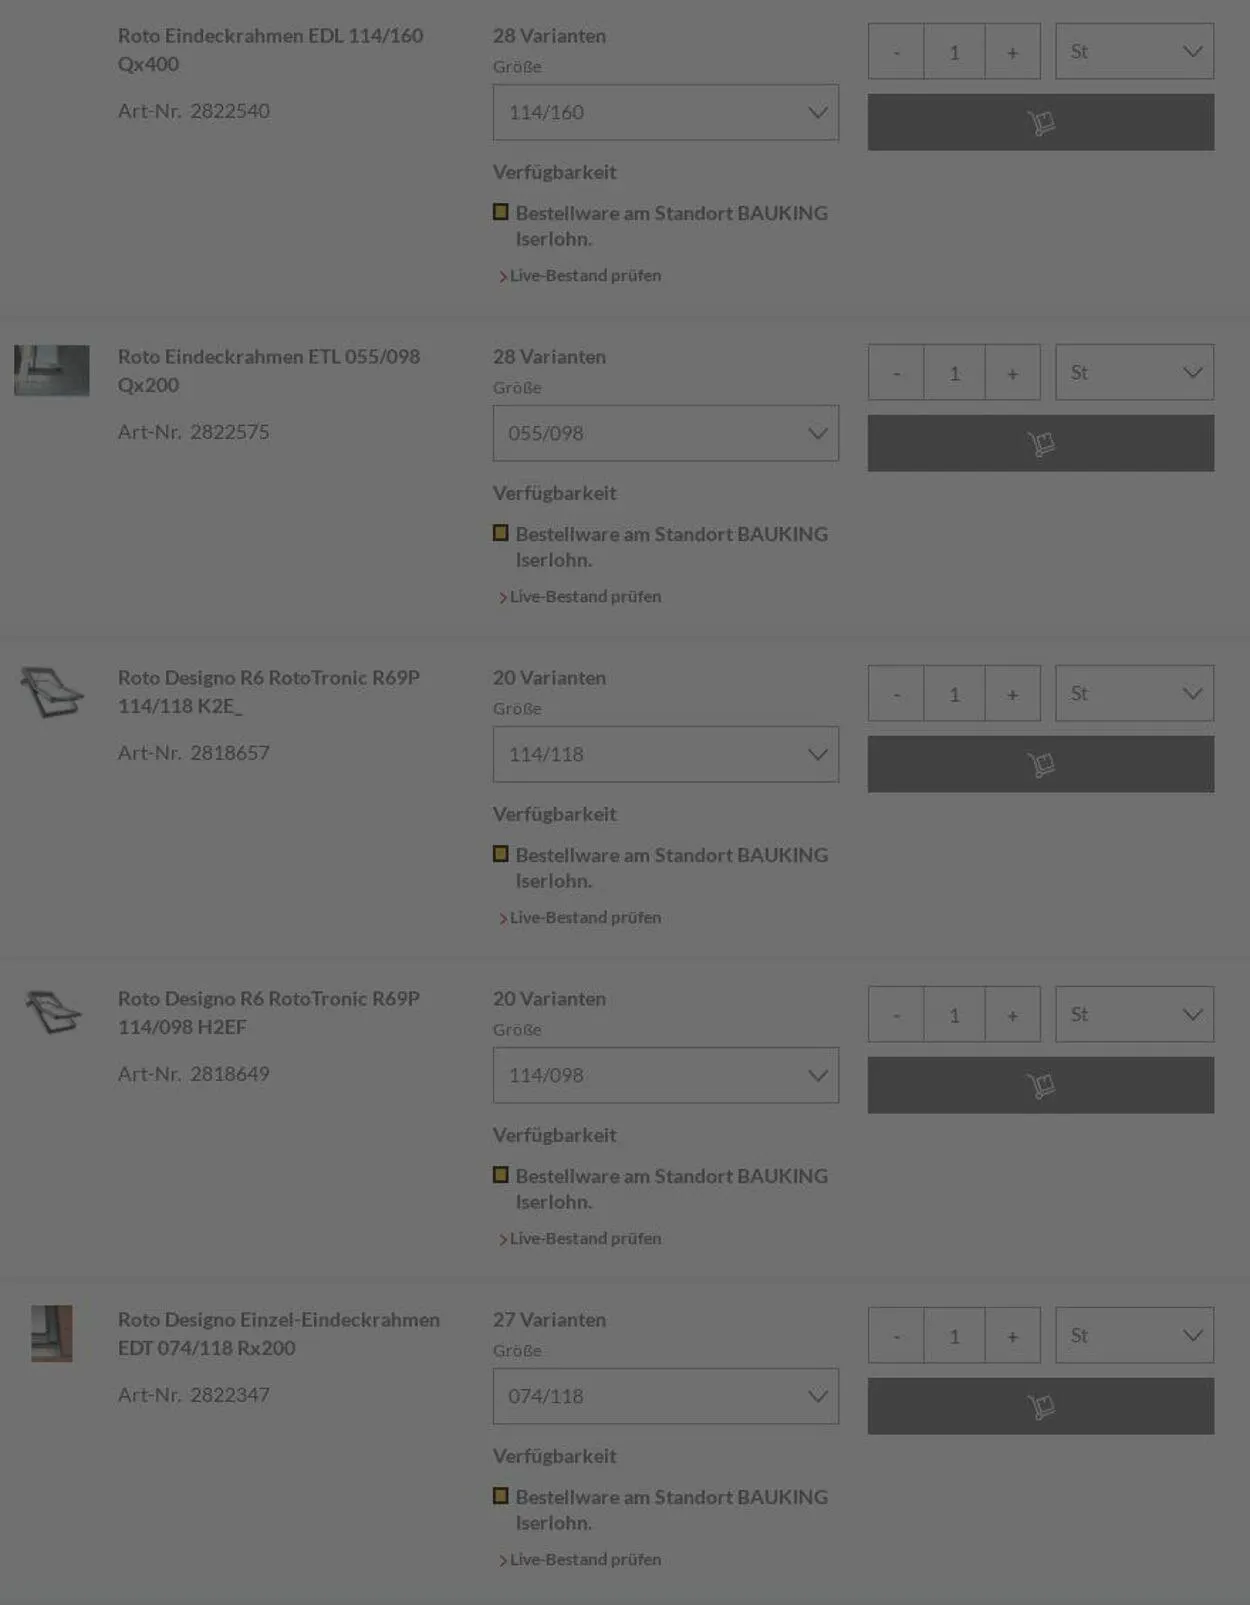Open the 055/098 Größe dropdown
The height and width of the screenshot is (1605, 1250).
[665, 433]
